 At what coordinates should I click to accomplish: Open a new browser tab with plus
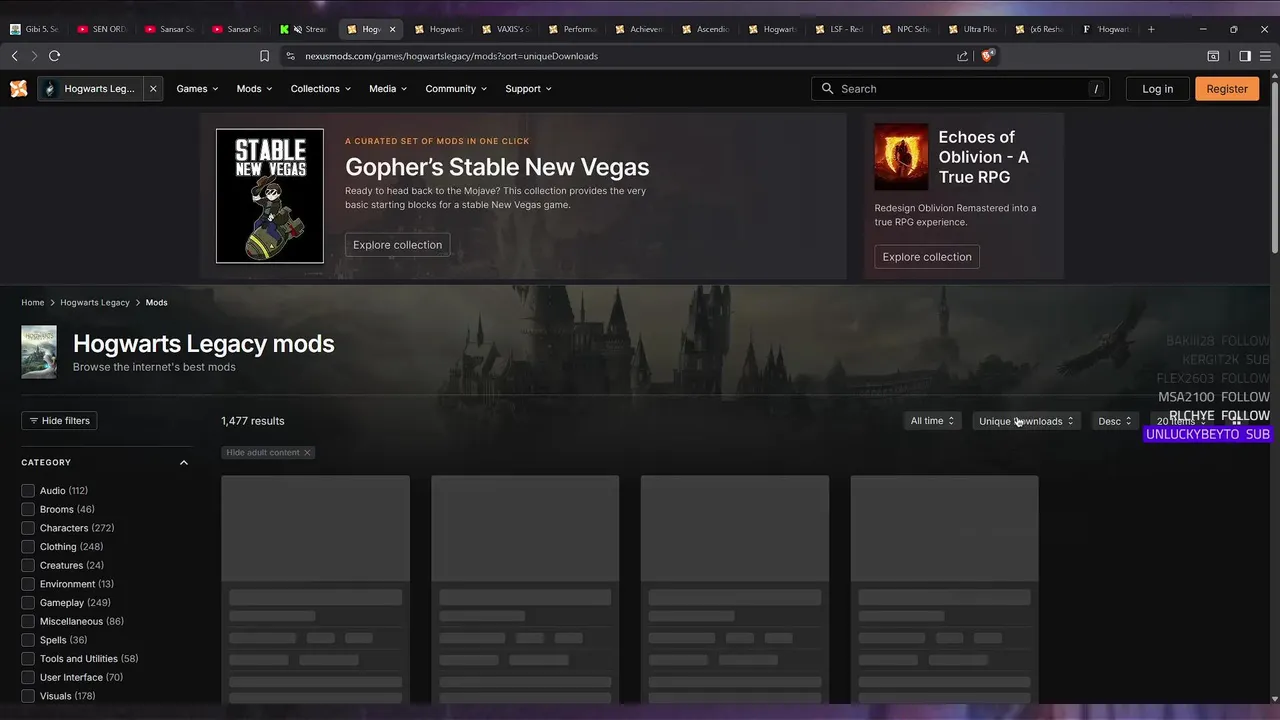[x=1151, y=29]
